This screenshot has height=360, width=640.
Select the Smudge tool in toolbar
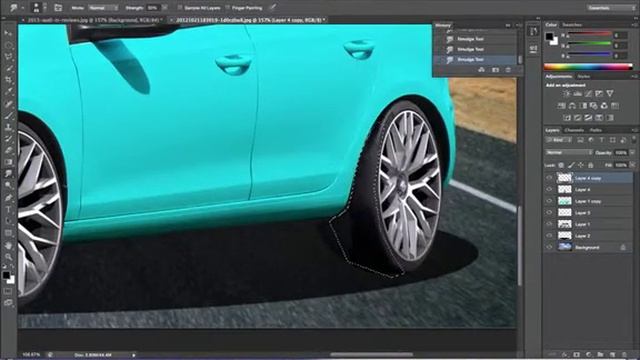click(x=8, y=174)
